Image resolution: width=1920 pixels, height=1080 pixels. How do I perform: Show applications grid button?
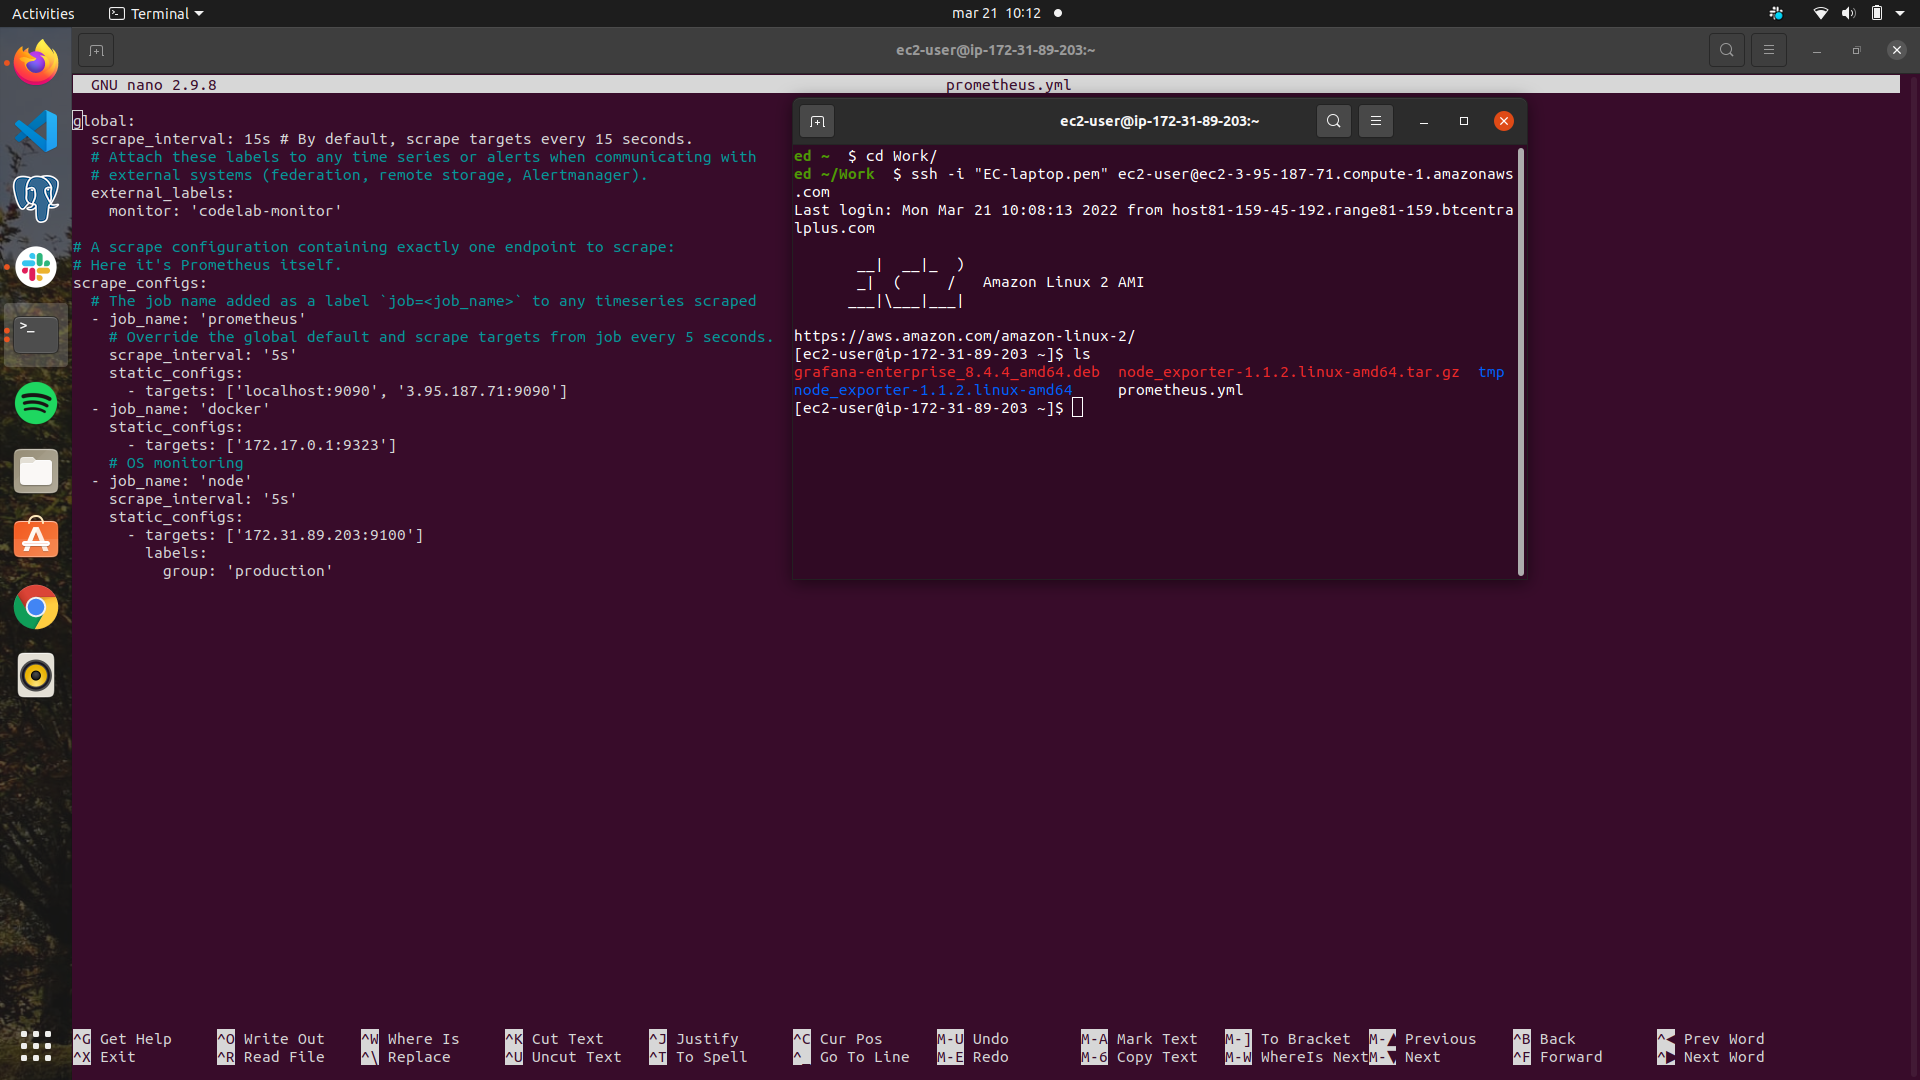(36, 1045)
